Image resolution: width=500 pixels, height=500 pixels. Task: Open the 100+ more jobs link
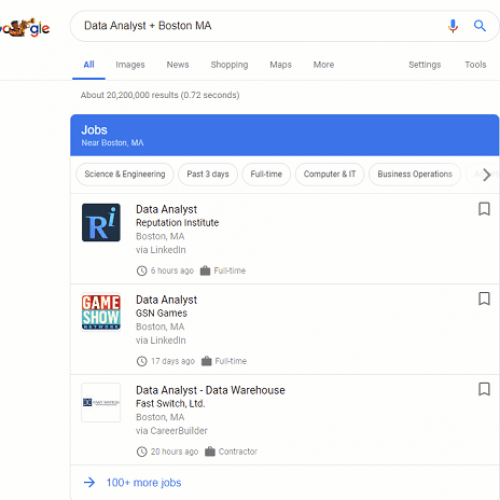144,482
